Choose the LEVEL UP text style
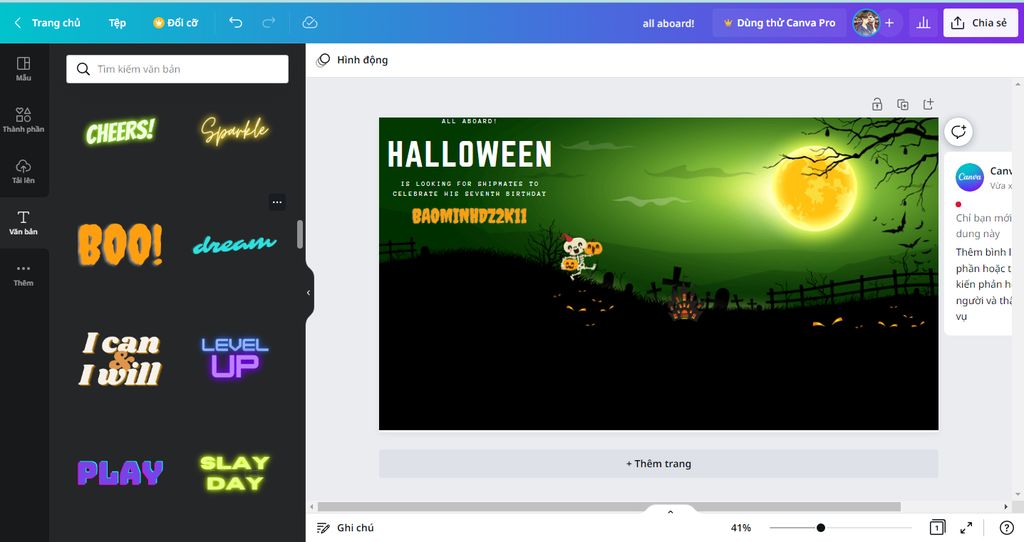Viewport: 1024px width, 542px height. (234, 357)
